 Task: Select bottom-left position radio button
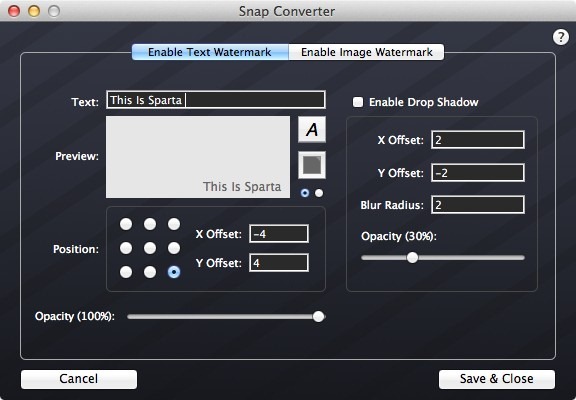click(126, 272)
